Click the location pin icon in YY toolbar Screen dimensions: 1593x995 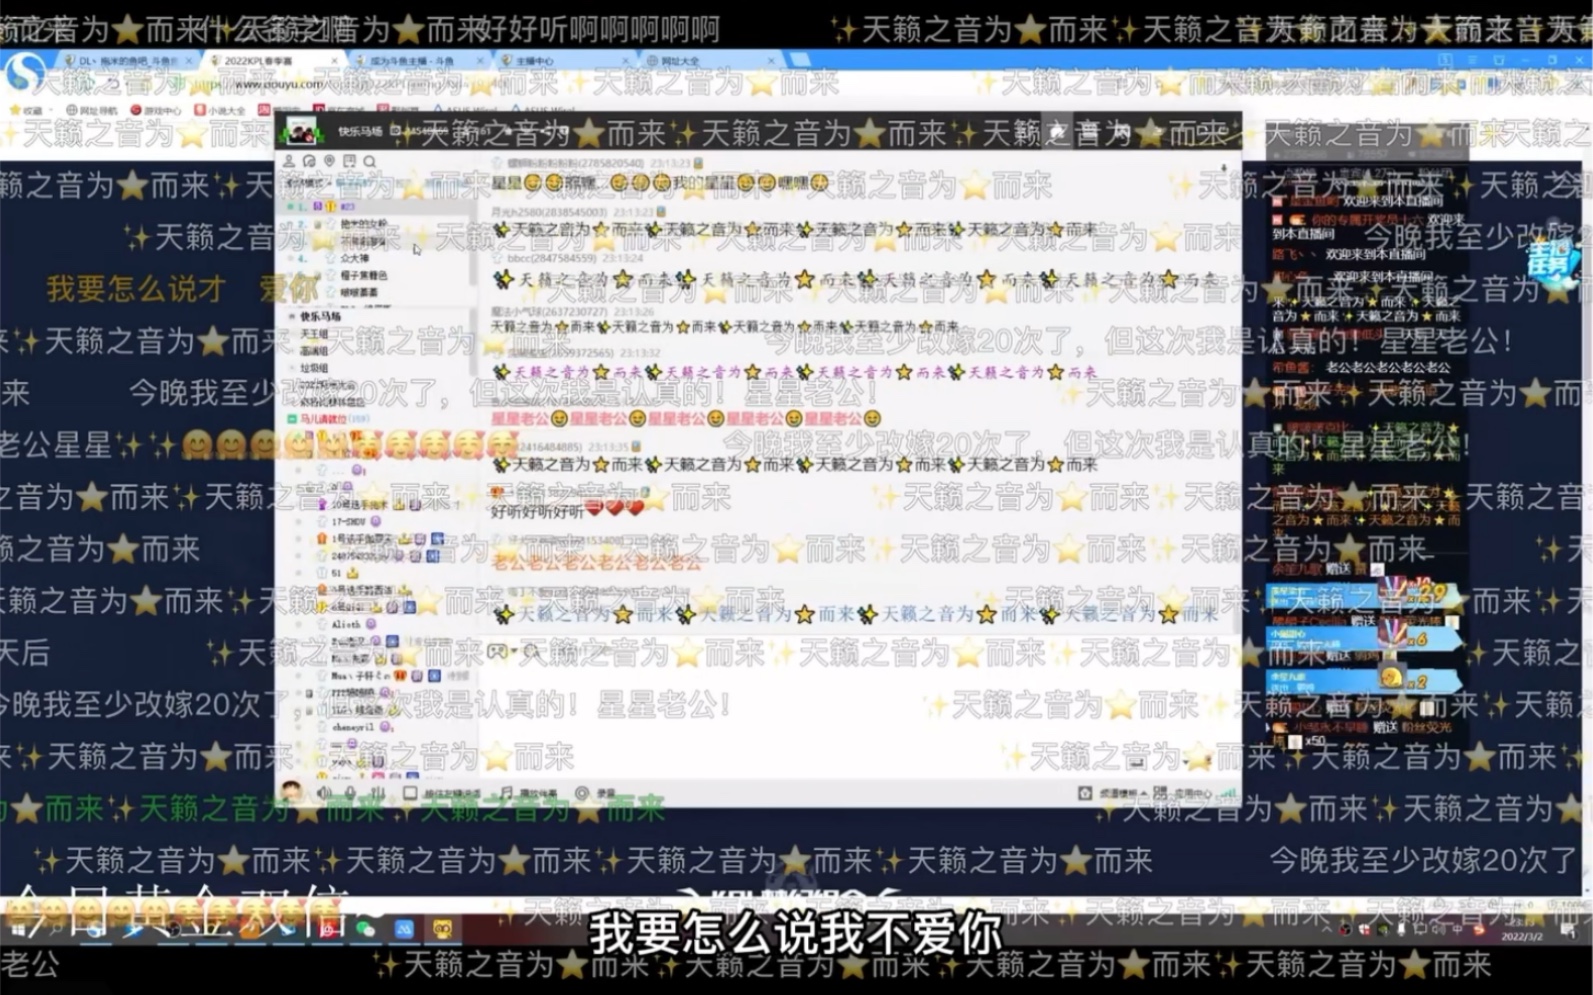329,161
